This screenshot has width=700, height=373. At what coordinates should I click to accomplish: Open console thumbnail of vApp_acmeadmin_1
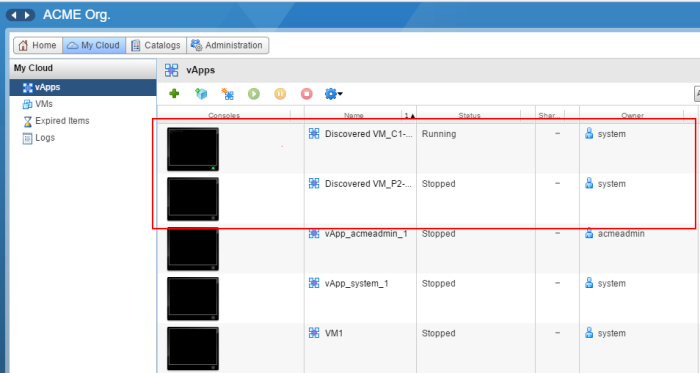(x=193, y=249)
